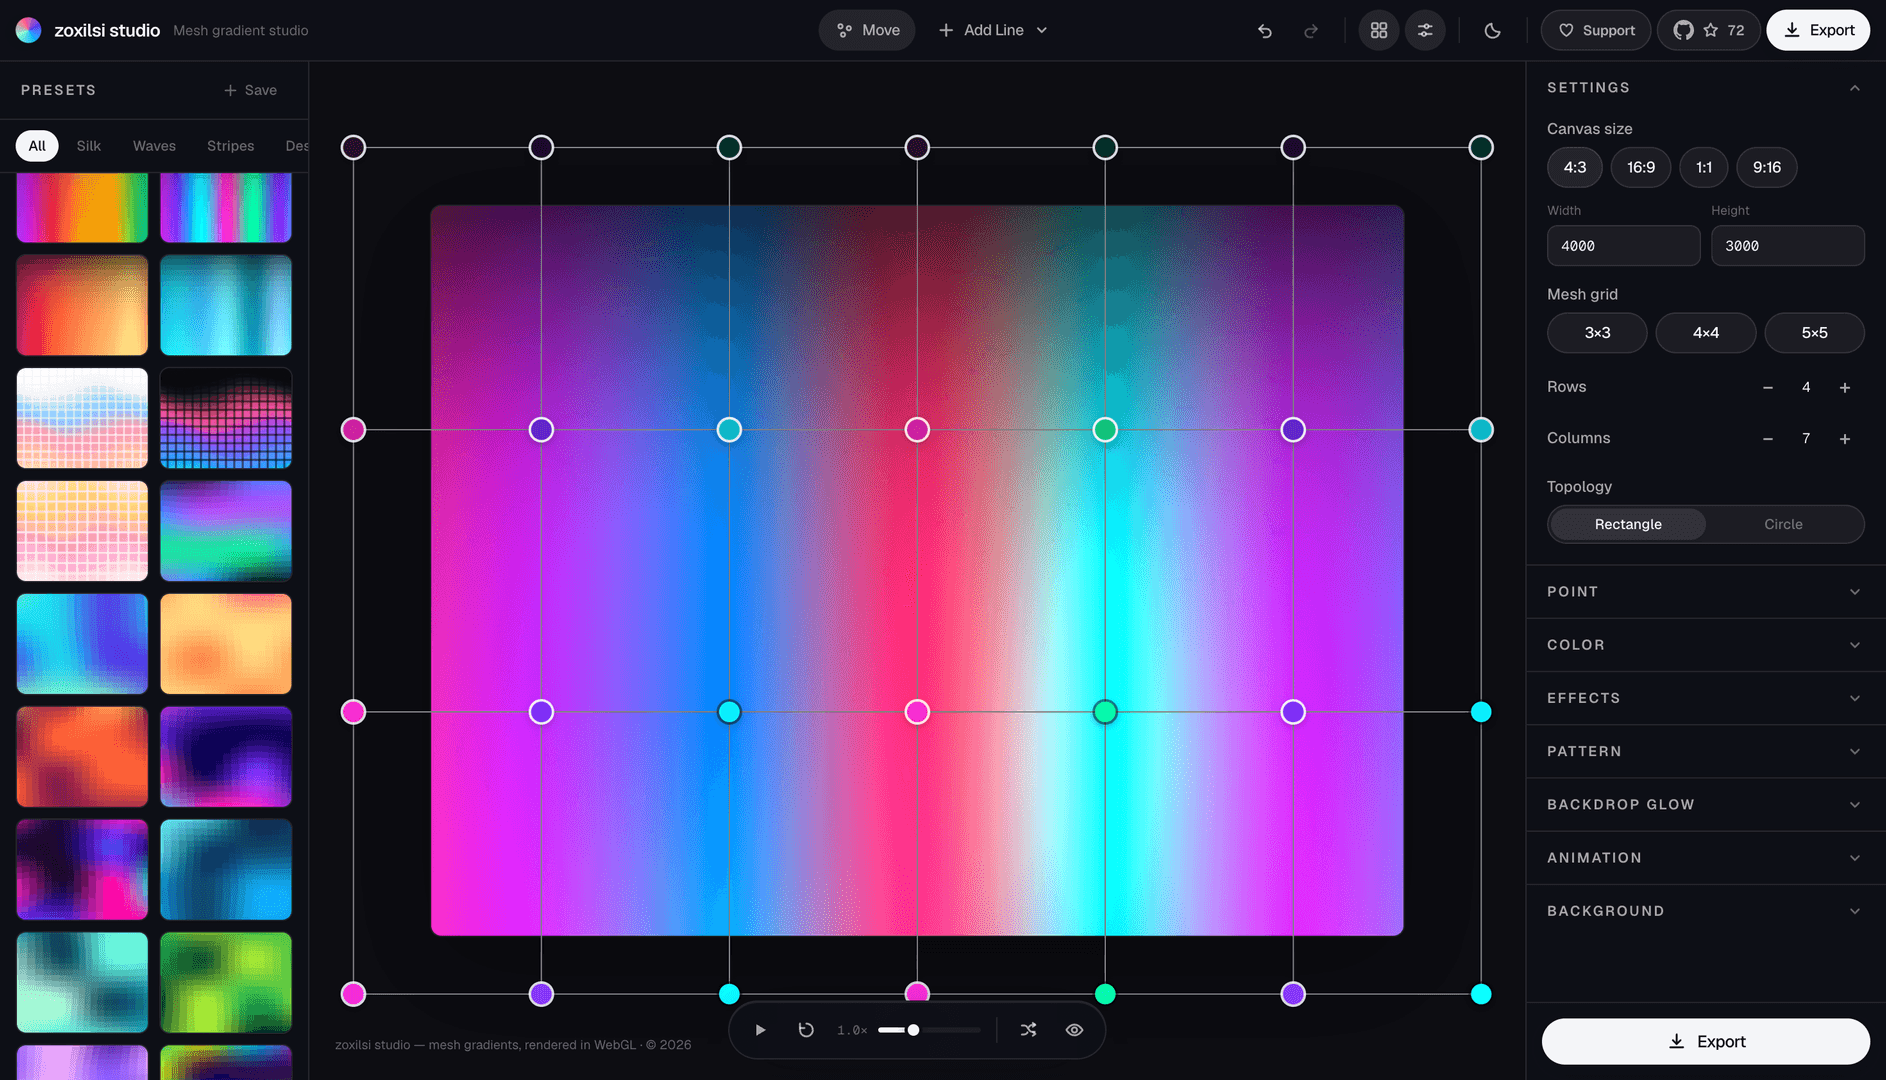1886x1080 pixels.
Task: Click the Width input field
Action: [1623, 246]
